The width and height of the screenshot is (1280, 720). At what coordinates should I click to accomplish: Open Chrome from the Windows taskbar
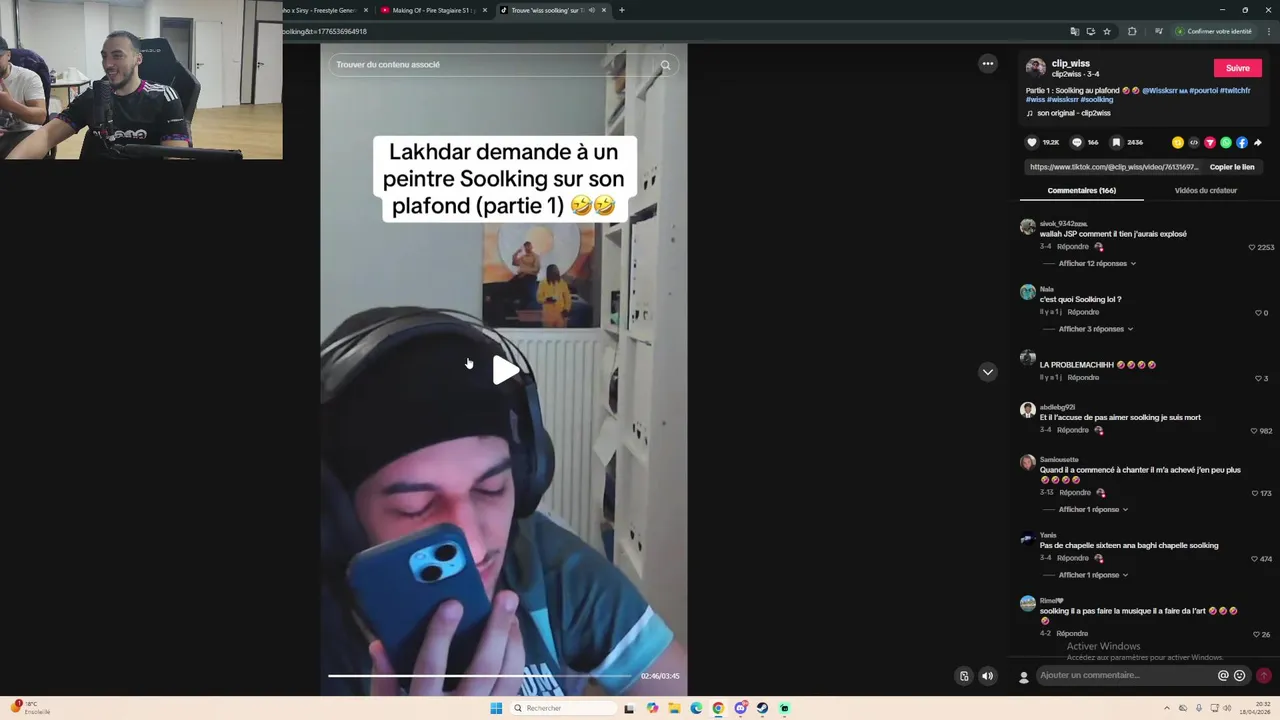[x=718, y=708]
